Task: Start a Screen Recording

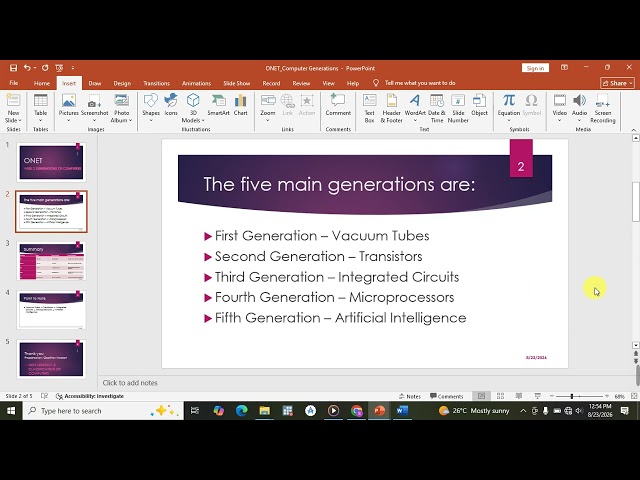Action: [602, 109]
